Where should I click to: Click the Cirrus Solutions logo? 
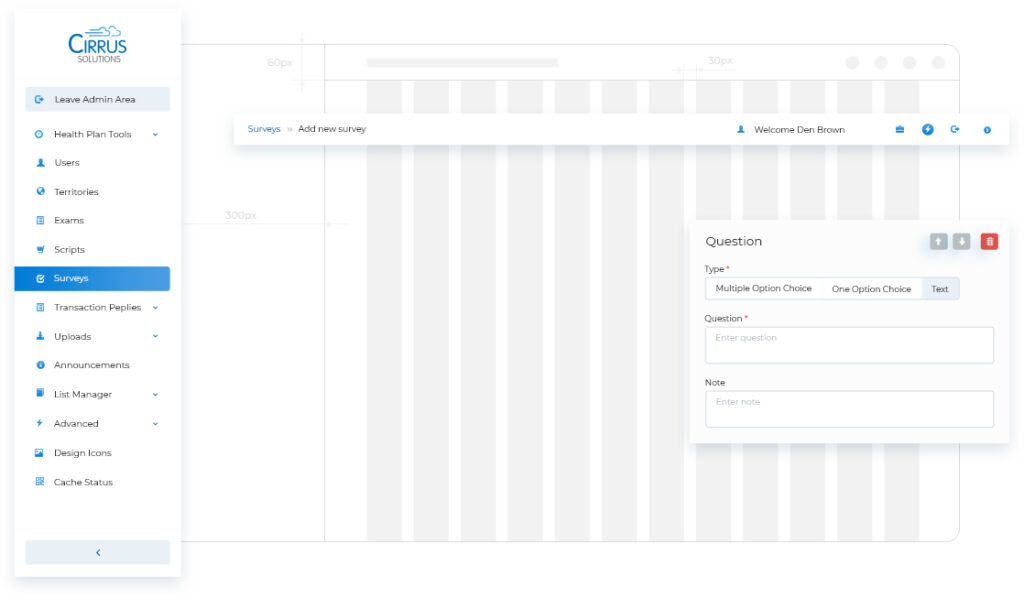pyautogui.click(x=97, y=44)
